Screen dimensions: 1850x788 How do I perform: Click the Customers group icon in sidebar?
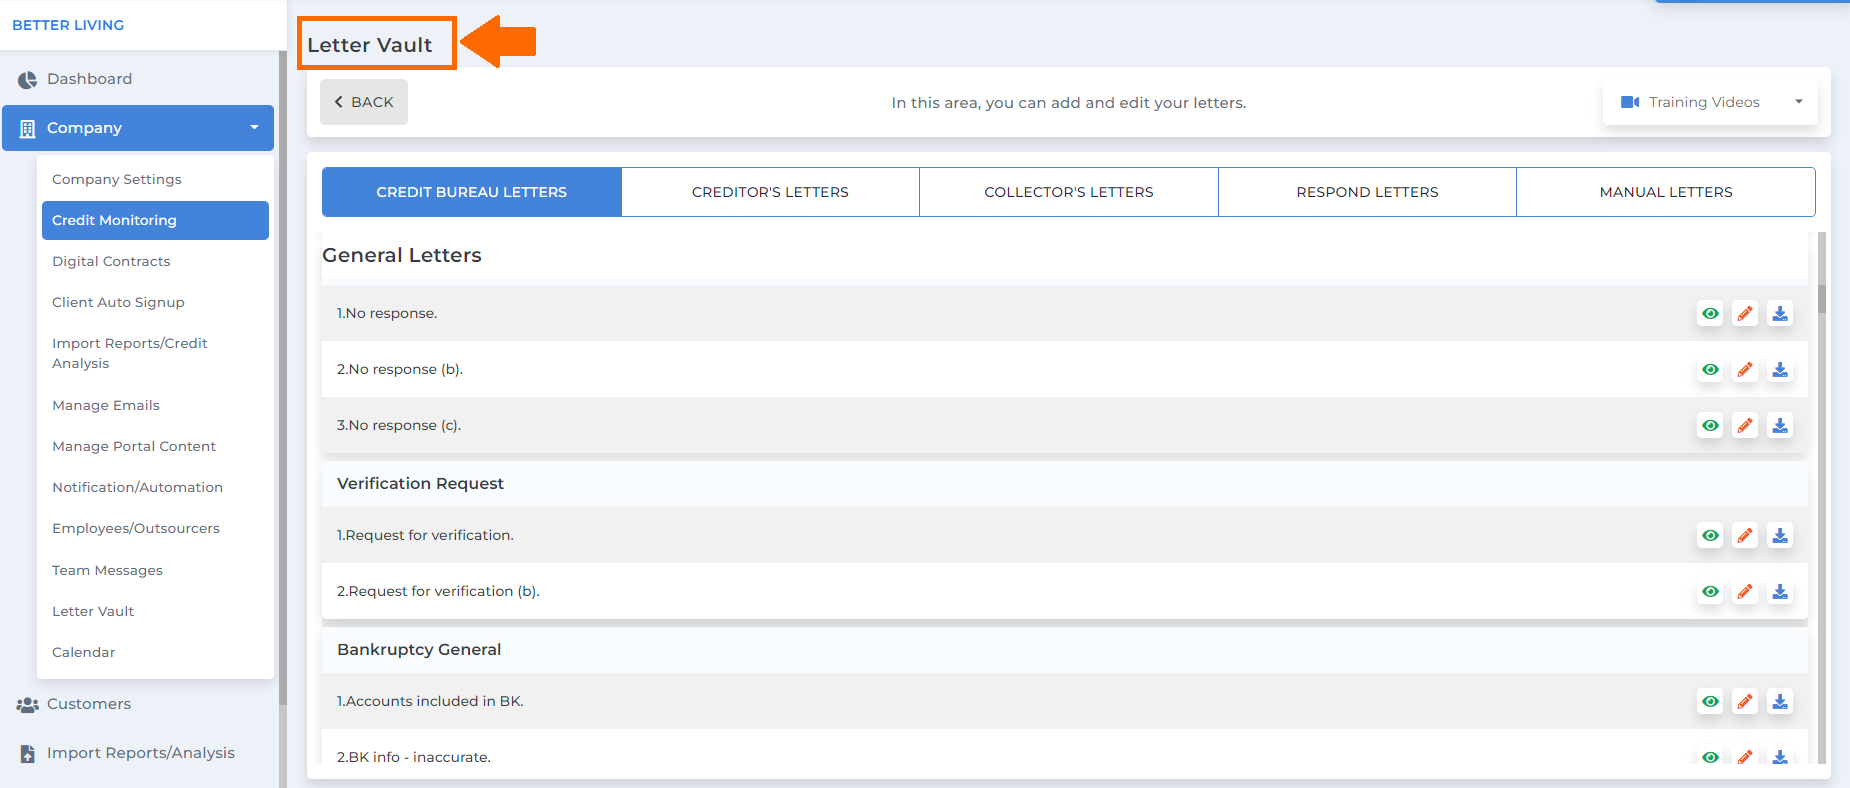(27, 705)
